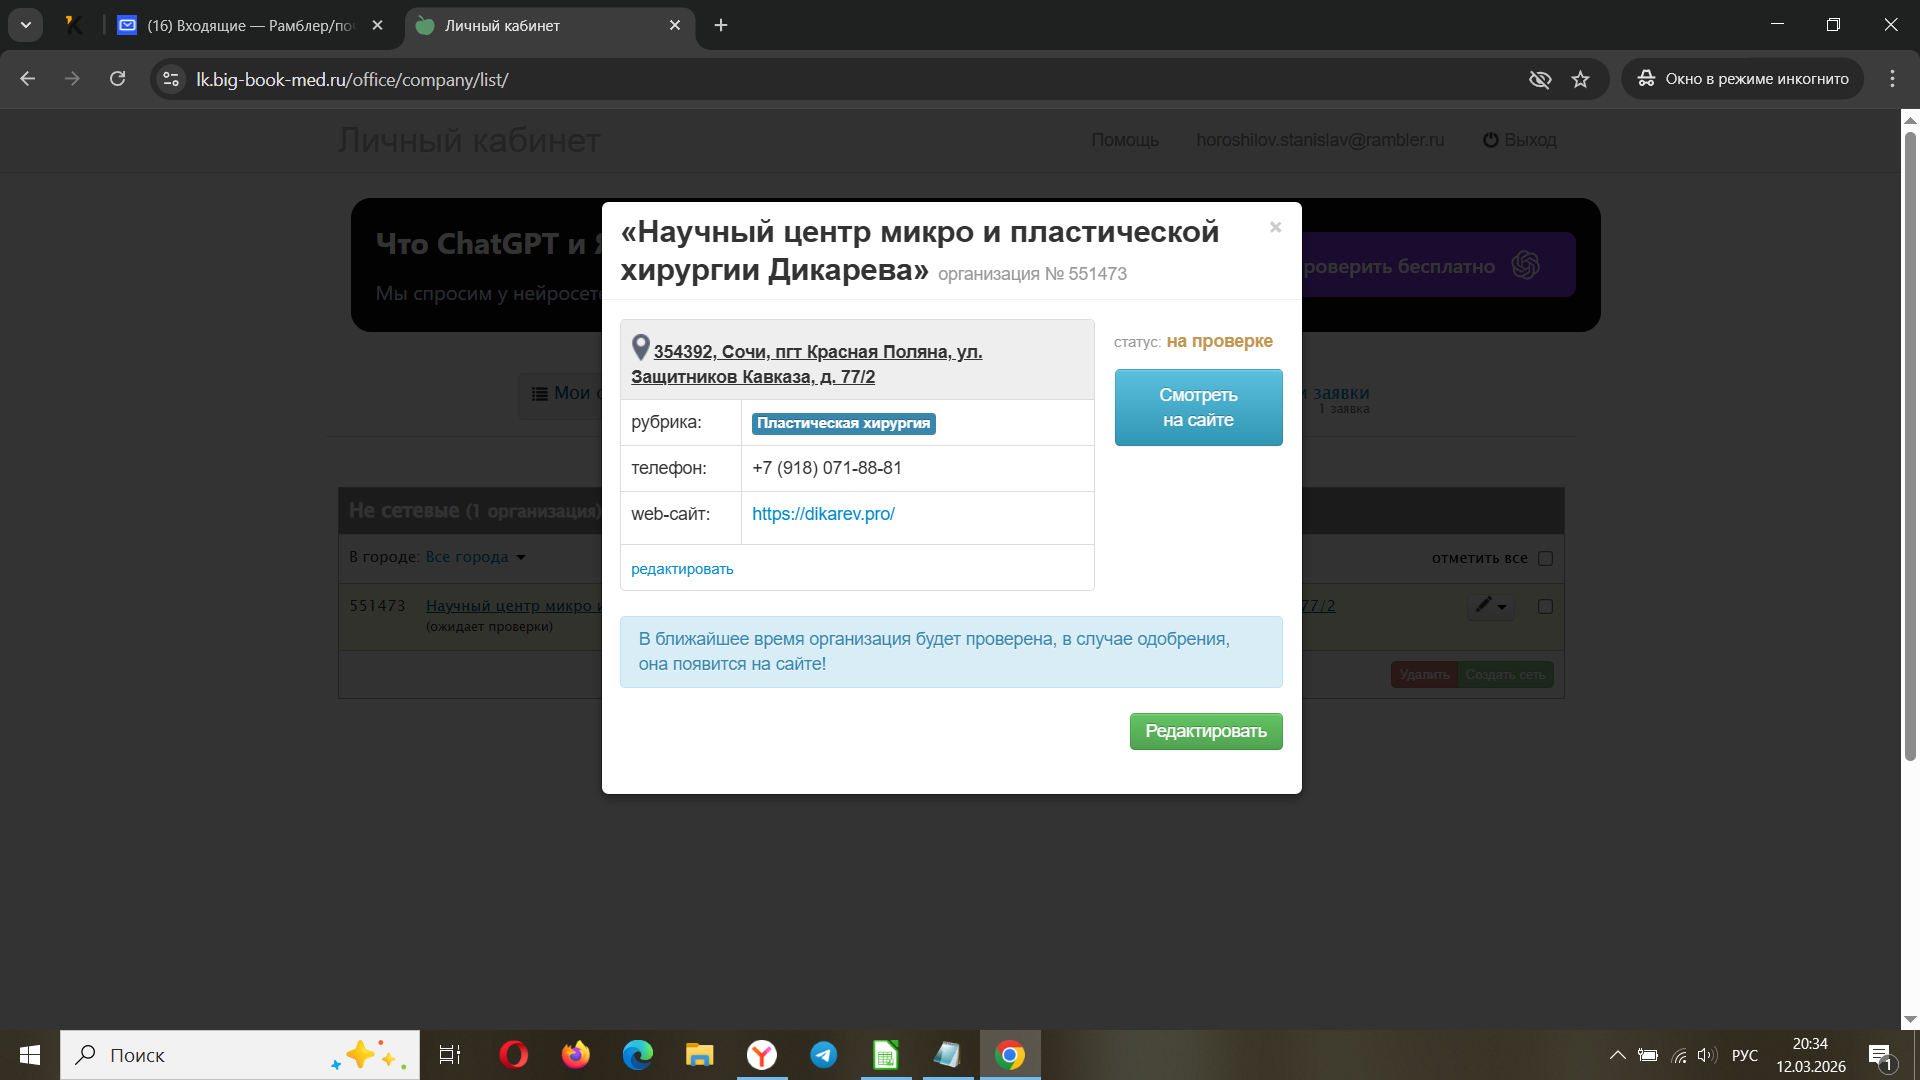Open site information icon in address bar
1920x1080 pixels.
[171, 79]
